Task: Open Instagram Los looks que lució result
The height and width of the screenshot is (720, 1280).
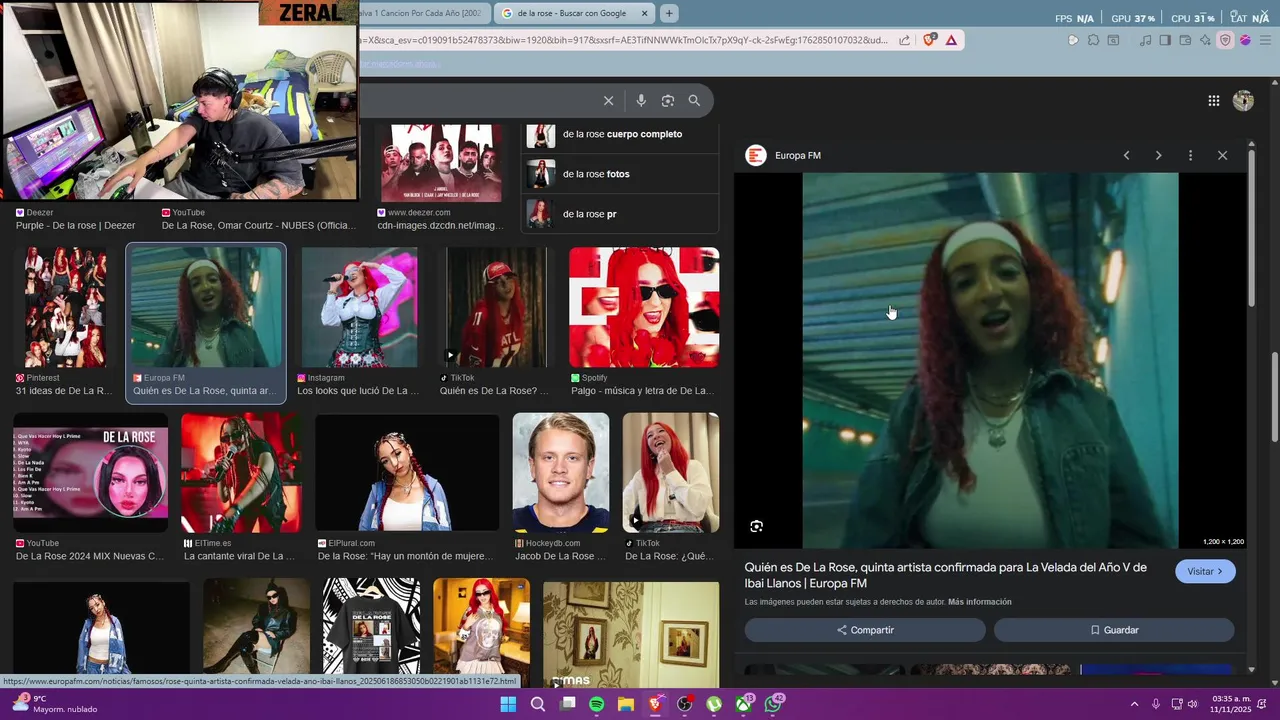Action: pyautogui.click(x=359, y=322)
